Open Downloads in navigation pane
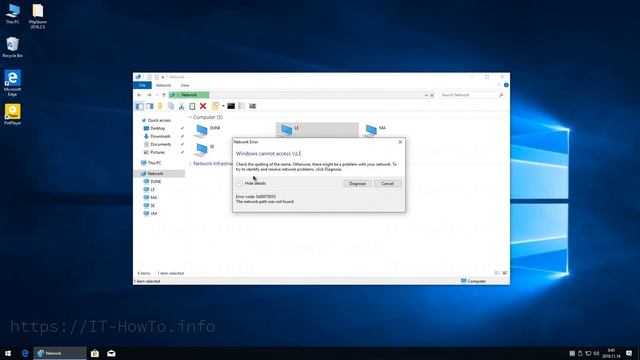This screenshot has width=640, height=360. click(160, 136)
